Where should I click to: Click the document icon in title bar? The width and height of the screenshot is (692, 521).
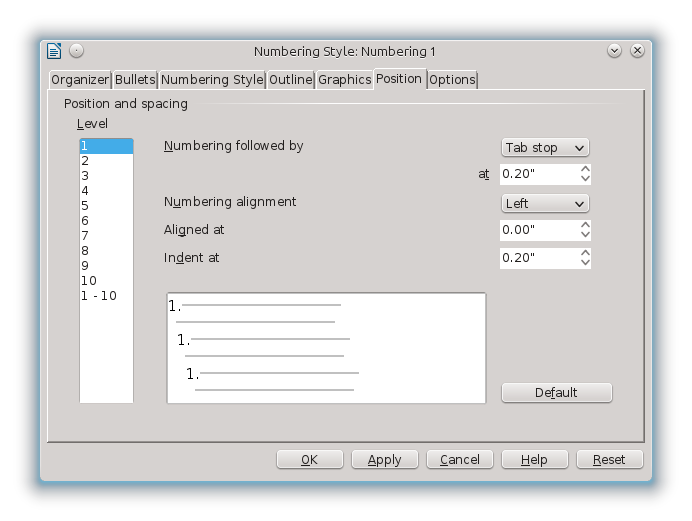click(55, 51)
